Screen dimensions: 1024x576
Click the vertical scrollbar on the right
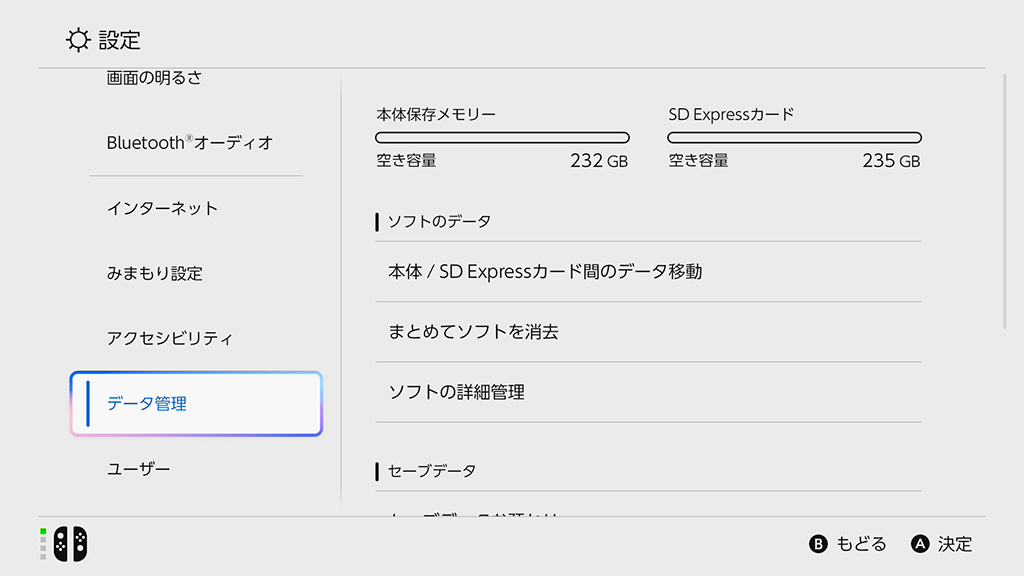[x=1005, y=200]
